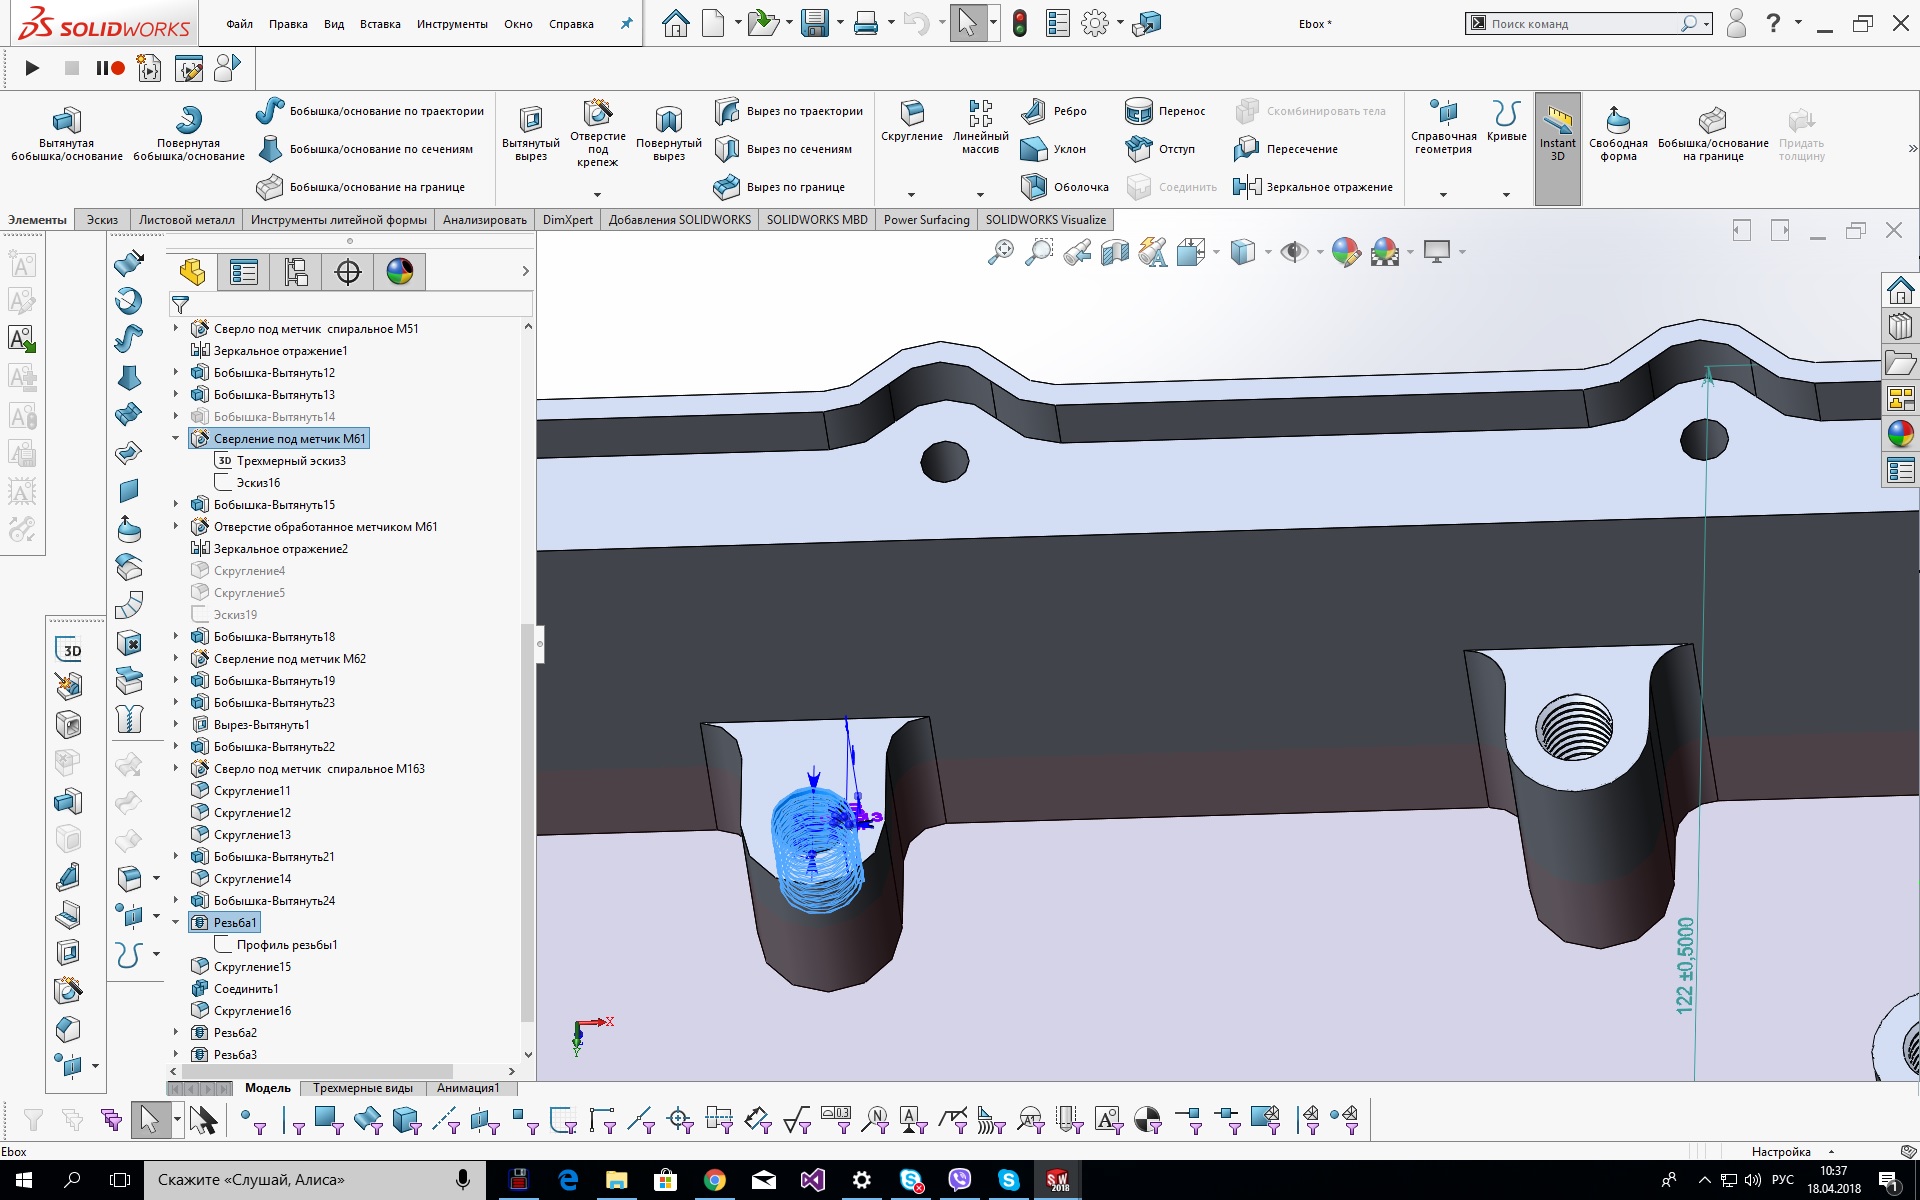This screenshot has height=1200, width=1920.
Task: Click the feature tree filter field
Action: click(x=350, y=304)
